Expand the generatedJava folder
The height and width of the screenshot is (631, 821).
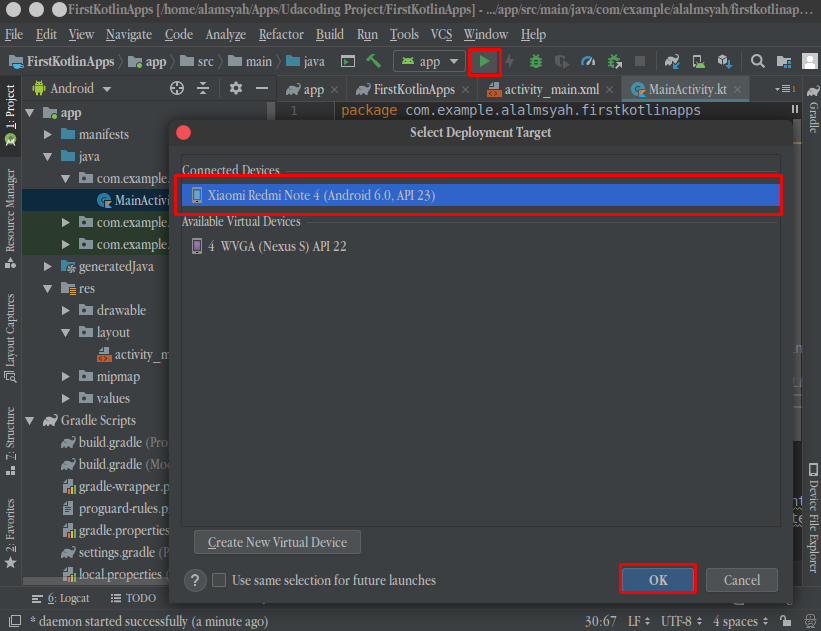[x=48, y=267]
